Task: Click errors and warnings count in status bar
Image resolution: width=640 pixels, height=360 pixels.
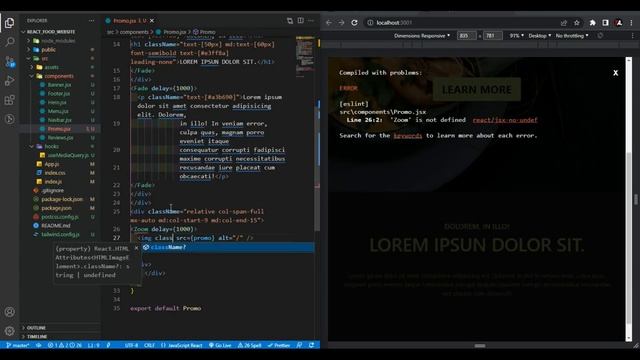Action: pyautogui.click(x=64, y=345)
